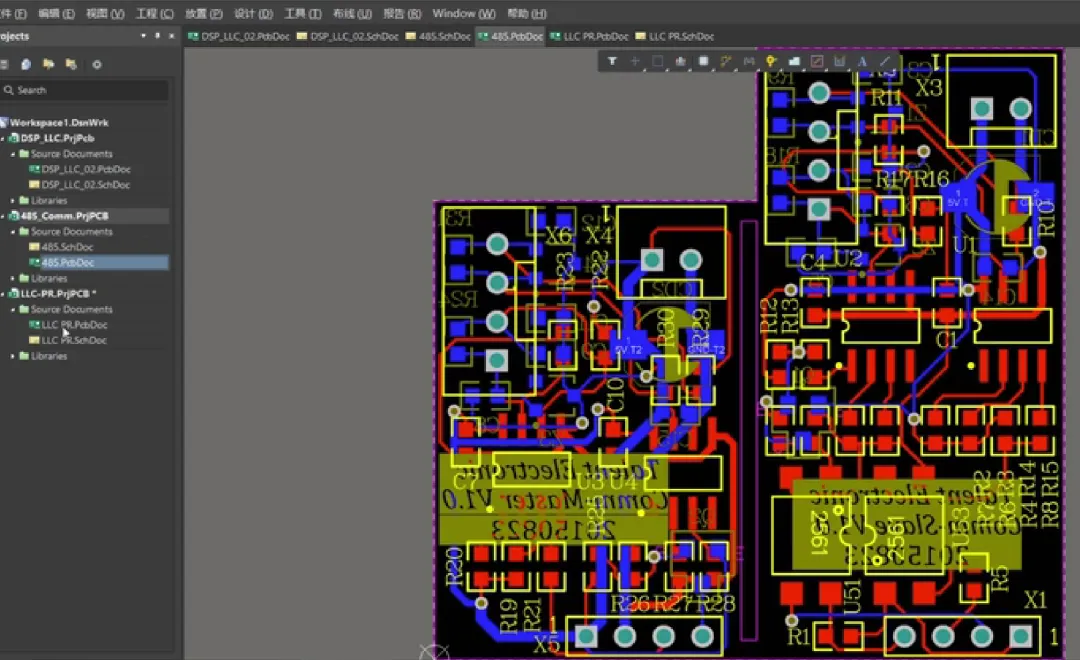
Task: Click the place via yellow pin icon
Action: coord(771,61)
